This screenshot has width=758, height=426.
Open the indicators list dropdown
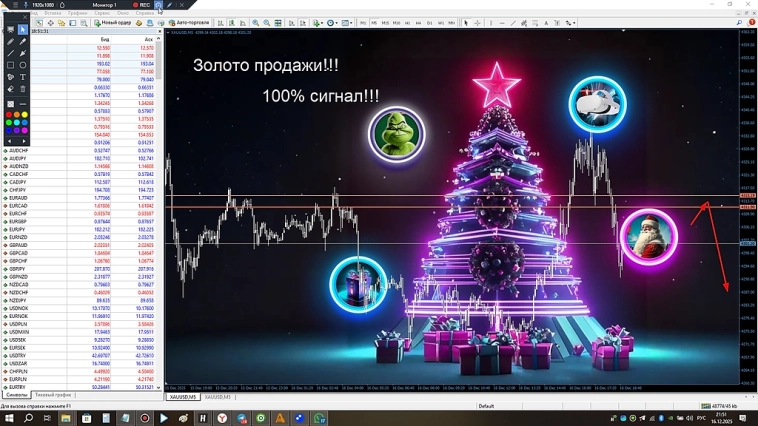[x=317, y=23]
